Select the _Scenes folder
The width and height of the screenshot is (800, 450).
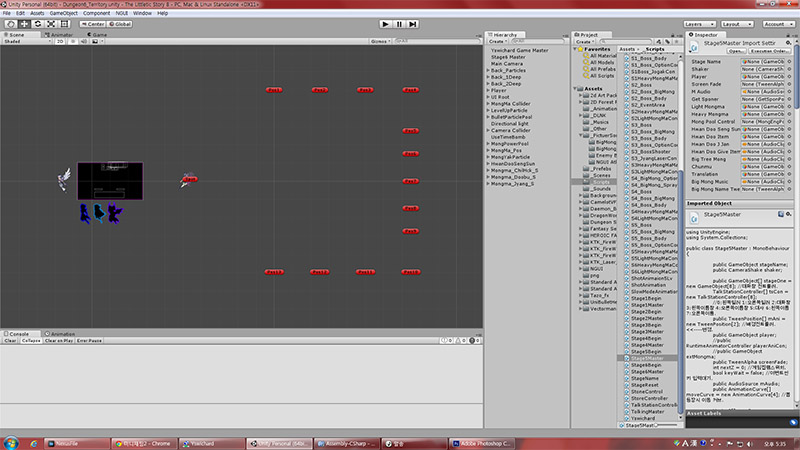click(x=597, y=175)
